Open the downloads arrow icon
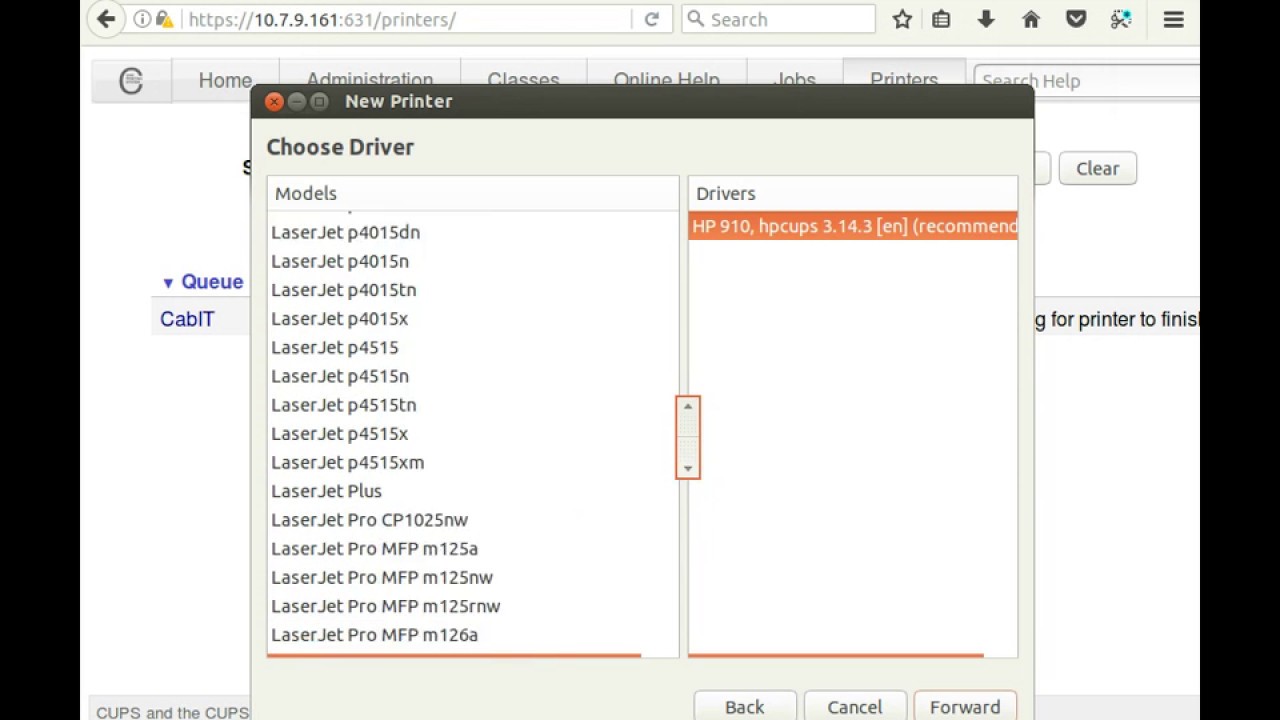 986,19
